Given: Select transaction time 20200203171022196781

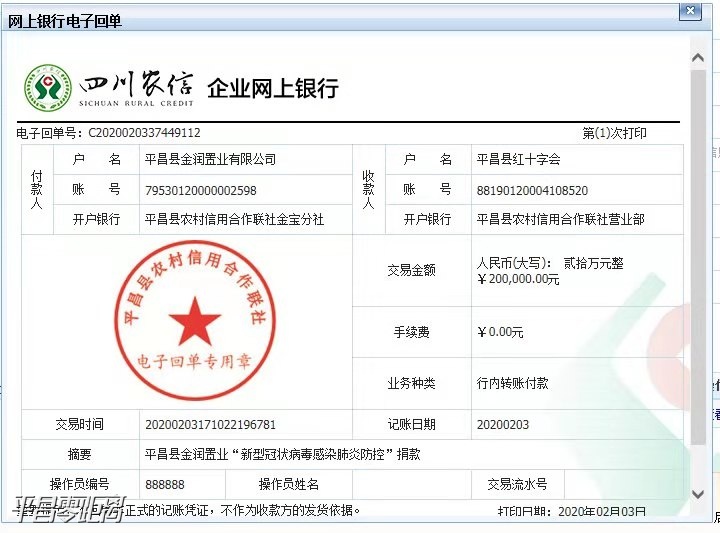Looking at the screenshot, I should tap(210, 425).
